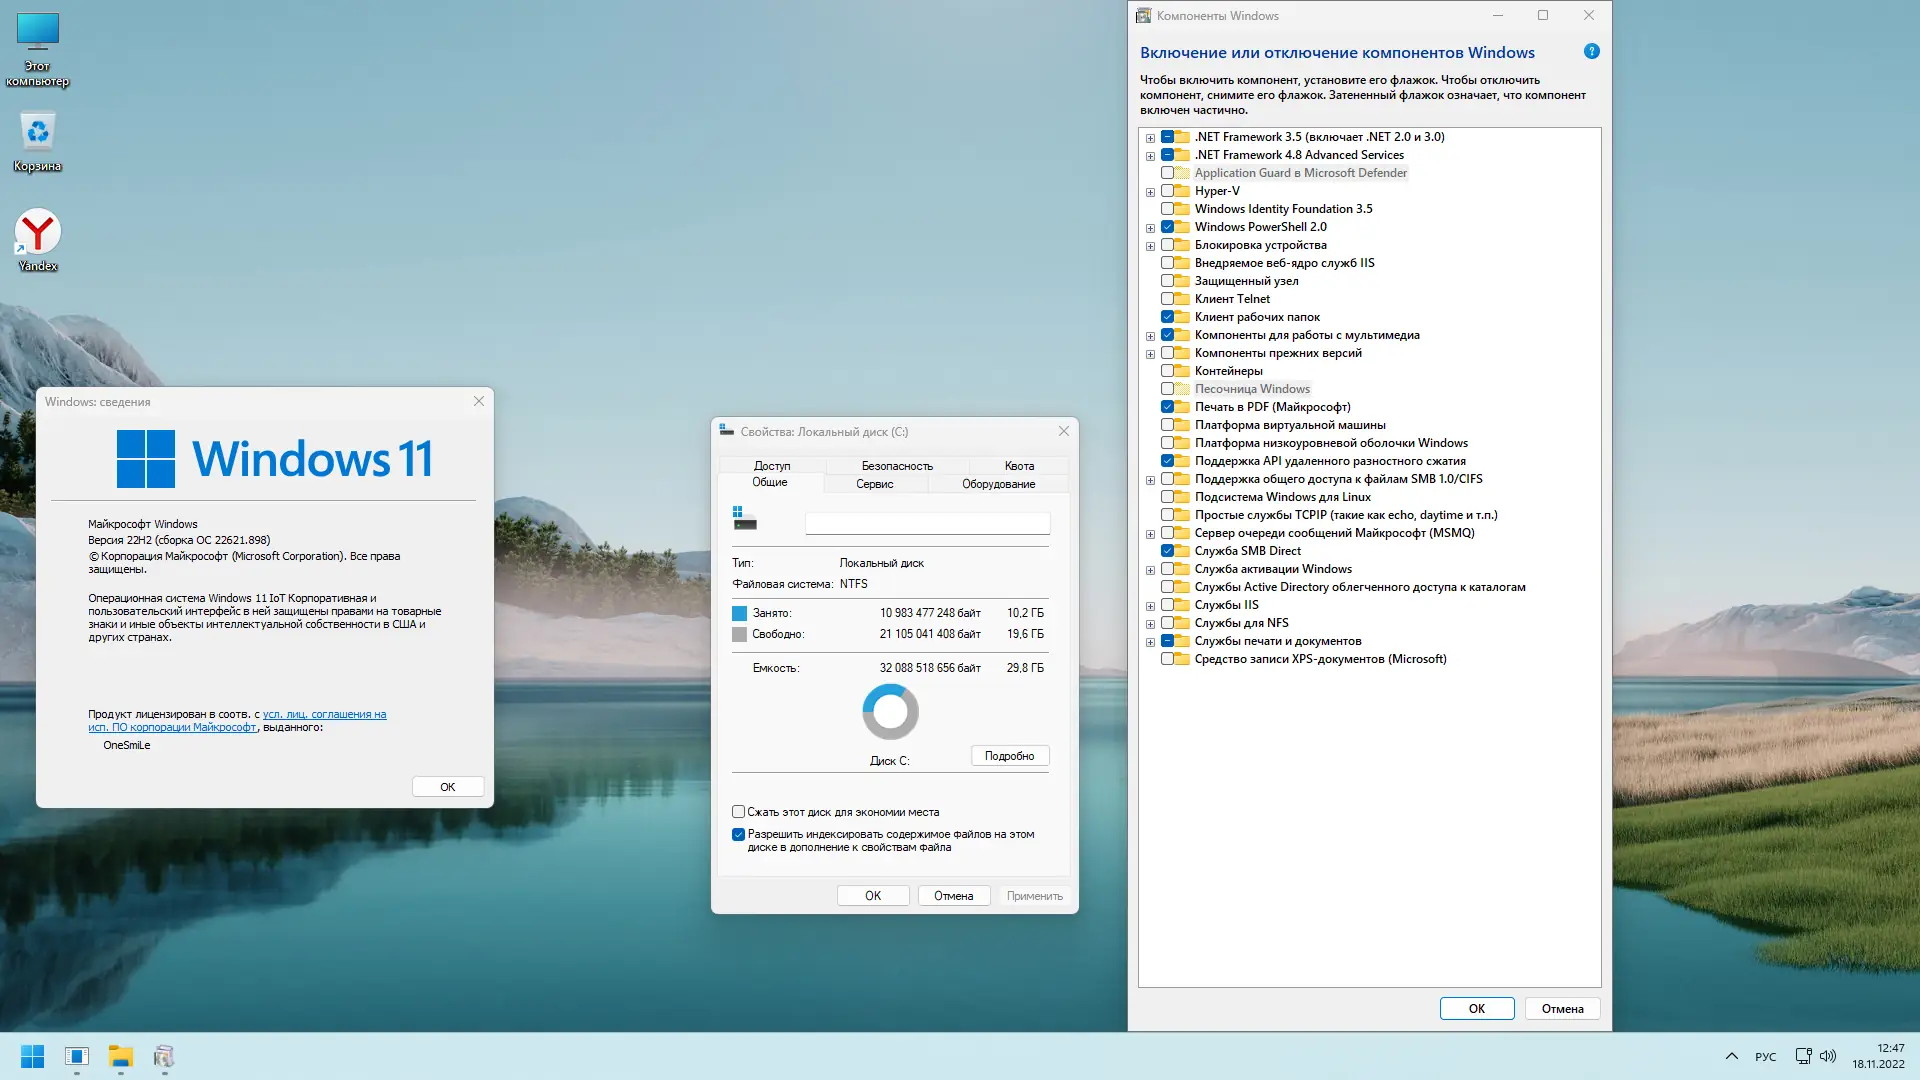Image resolution: width=1920 pixels, height=1080 pixels.
Task: Click the blue help question mark icon
Action: (1591, 51)
